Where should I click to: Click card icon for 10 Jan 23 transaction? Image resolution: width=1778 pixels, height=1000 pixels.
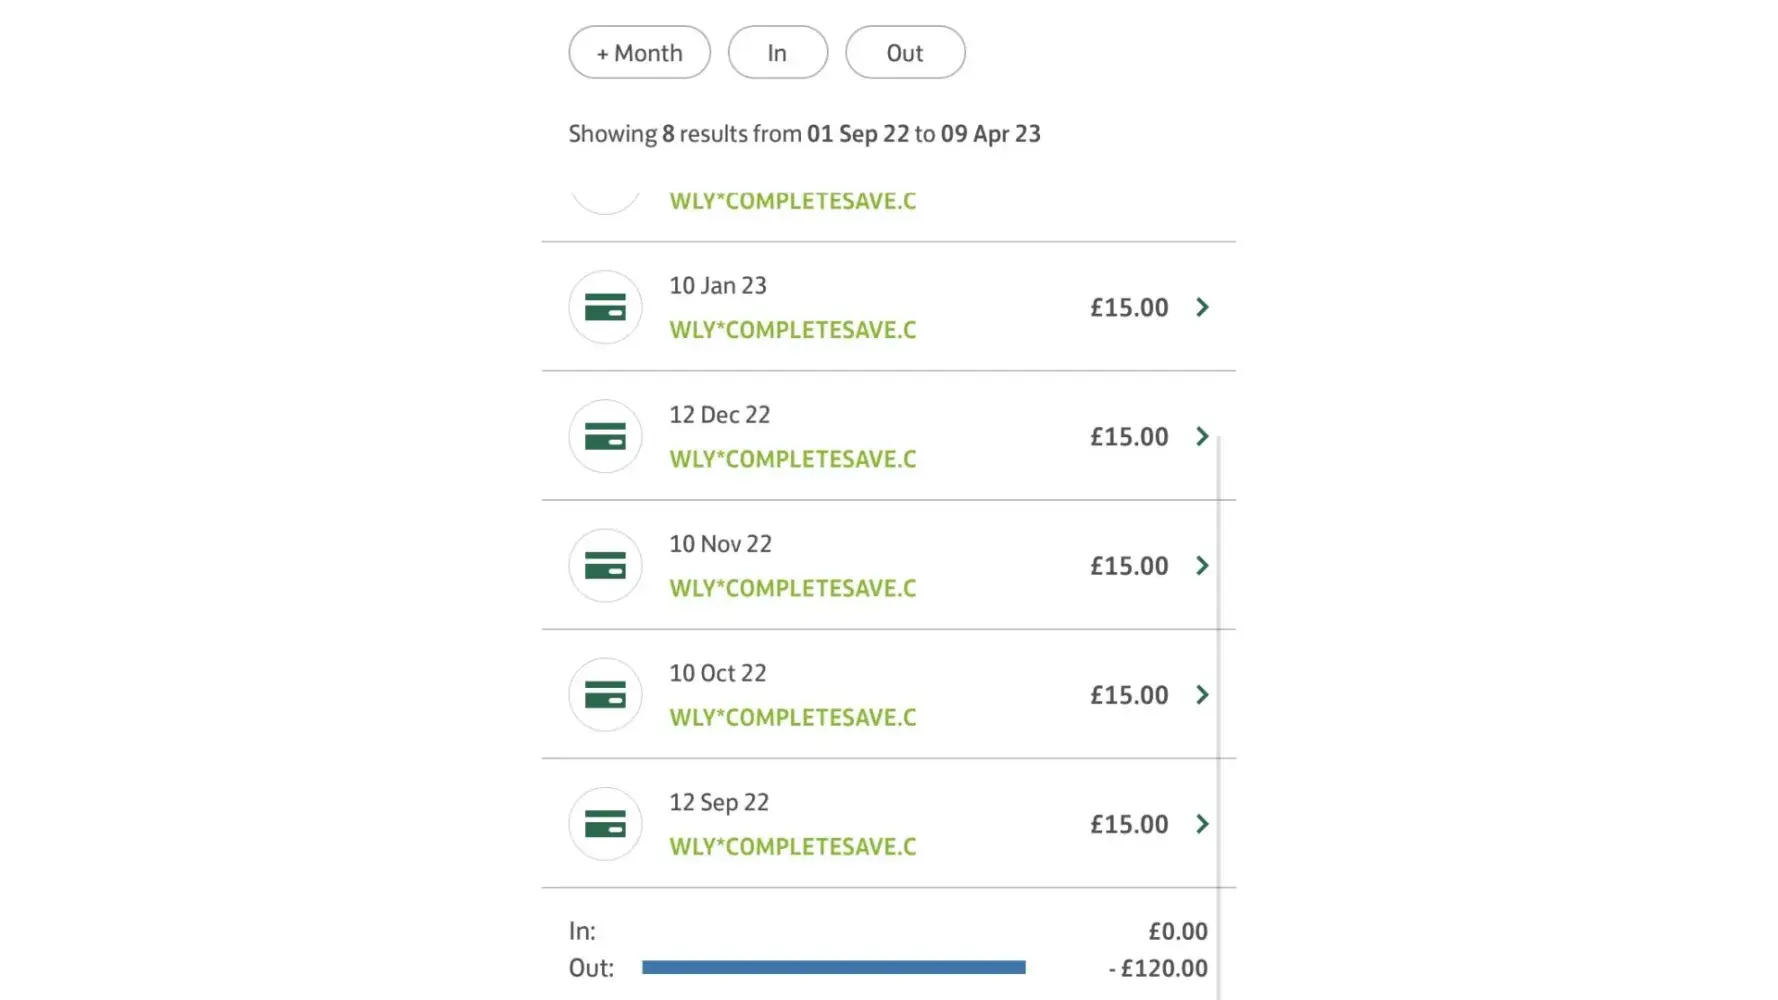(x=605, y=307)
